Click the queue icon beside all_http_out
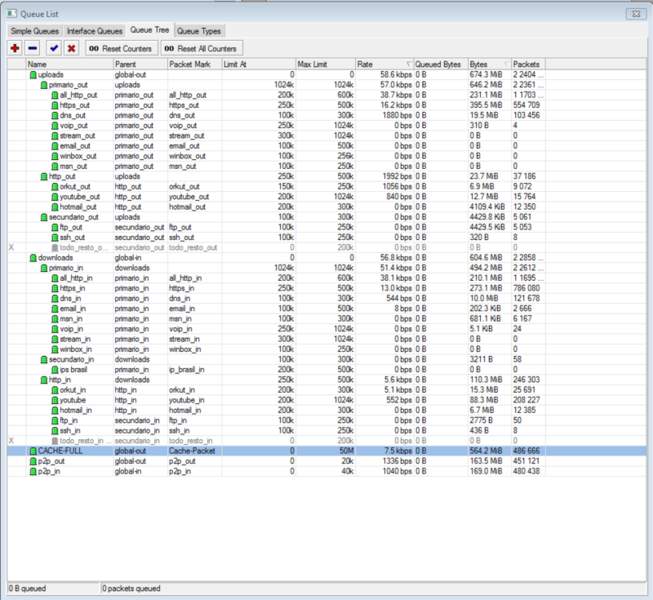The image size is (653, 600). [55, 95]
